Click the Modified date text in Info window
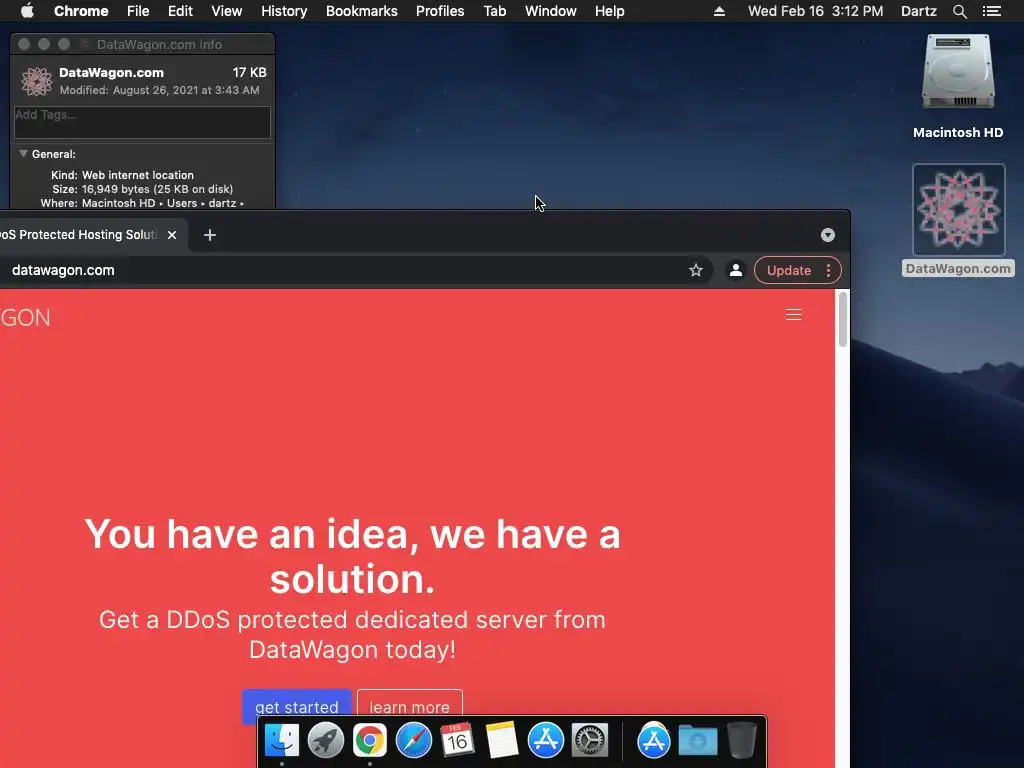The width and height of the screenshot is (1024, 768). [159, 90]
